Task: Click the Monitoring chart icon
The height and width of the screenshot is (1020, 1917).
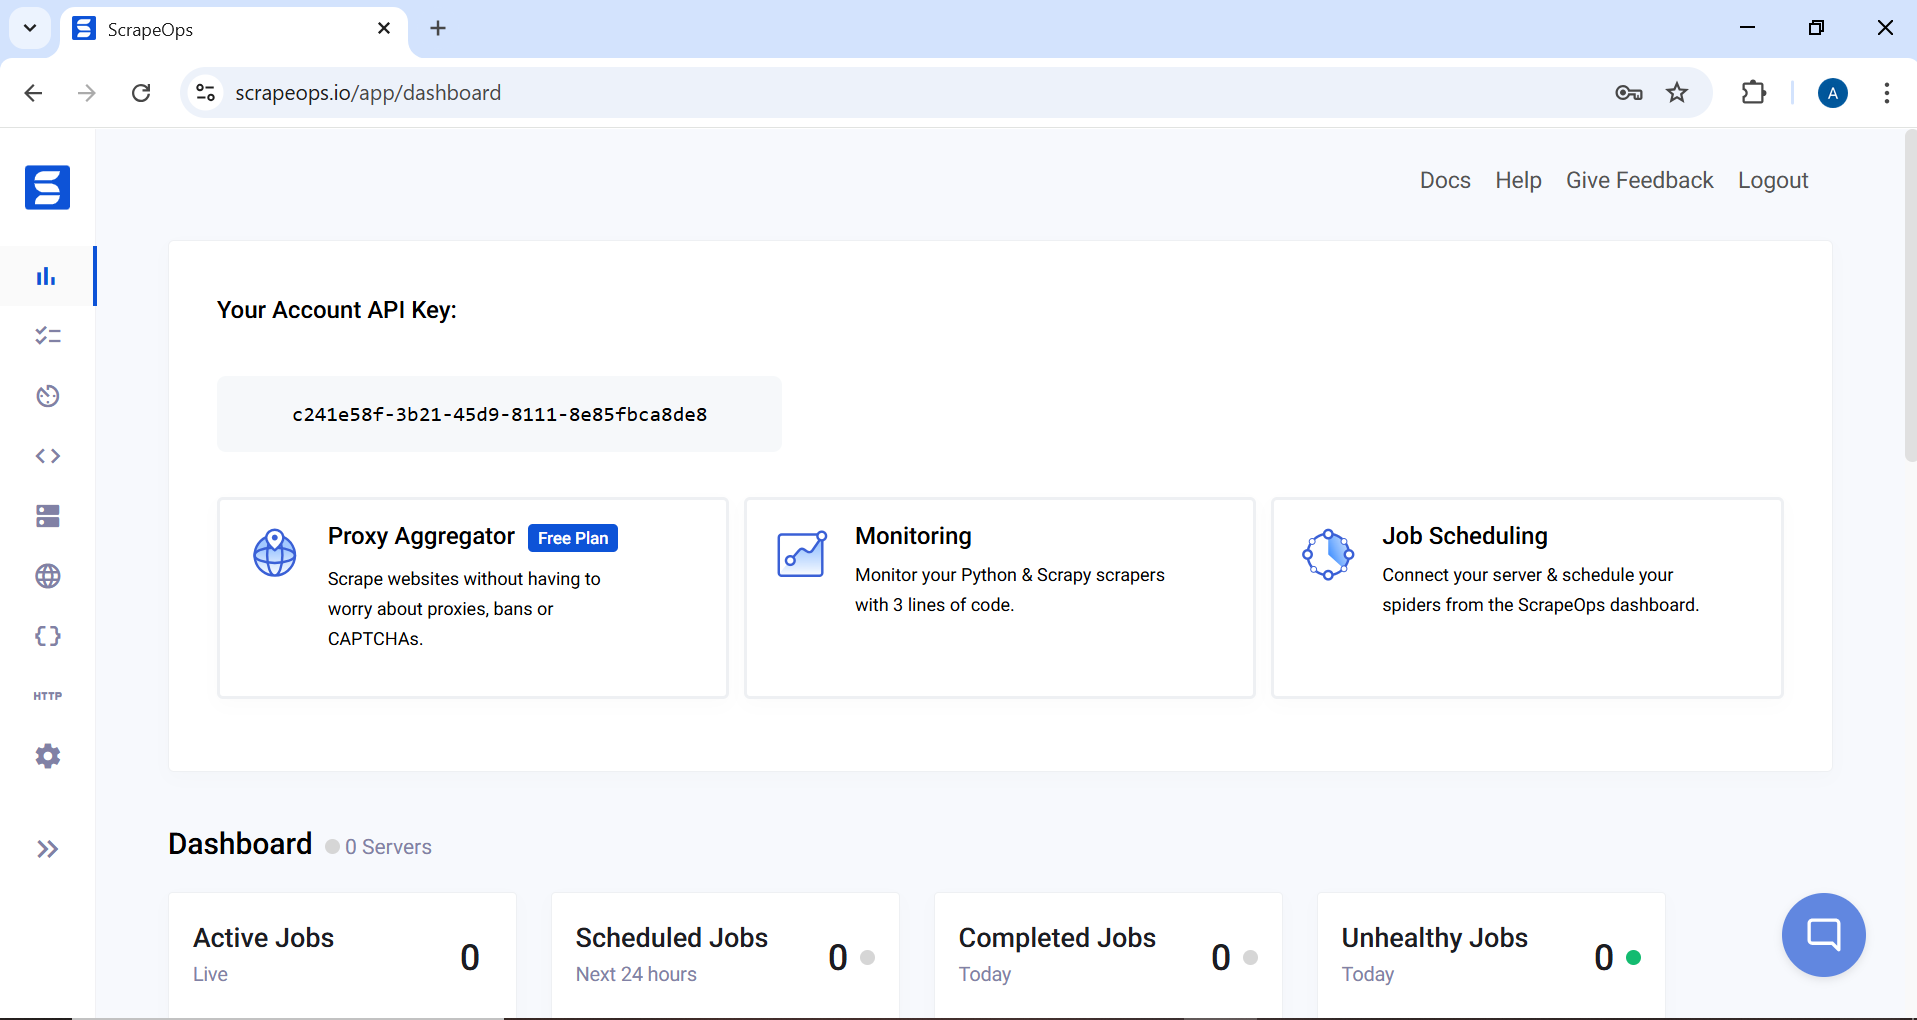Action: [x=802, y=553]
